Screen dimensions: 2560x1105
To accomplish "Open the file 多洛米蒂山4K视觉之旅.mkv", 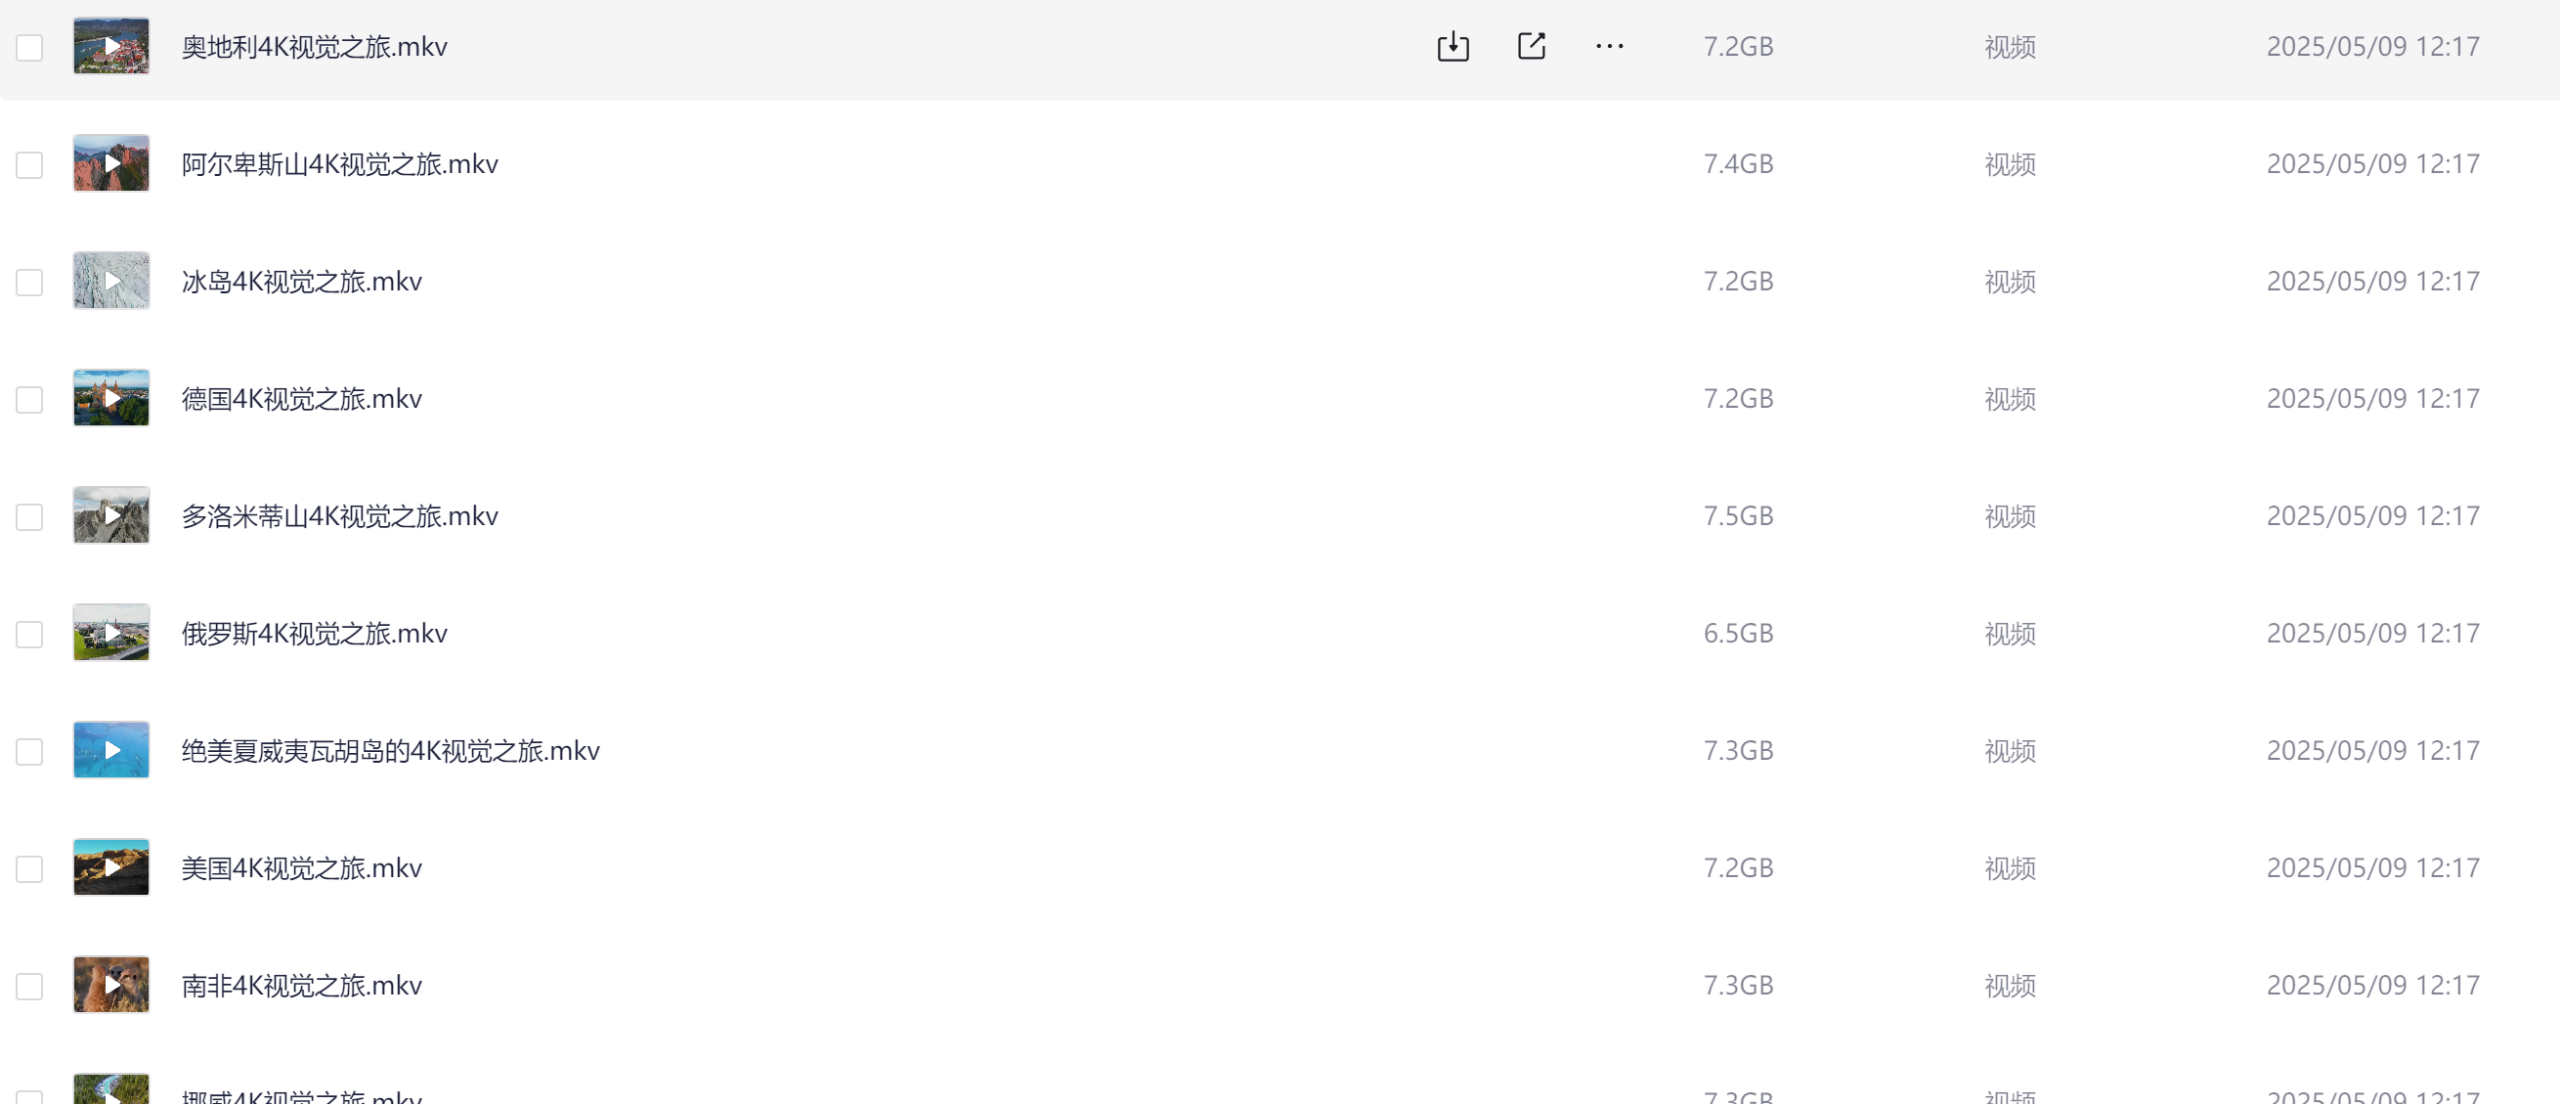I will point(339,516).
